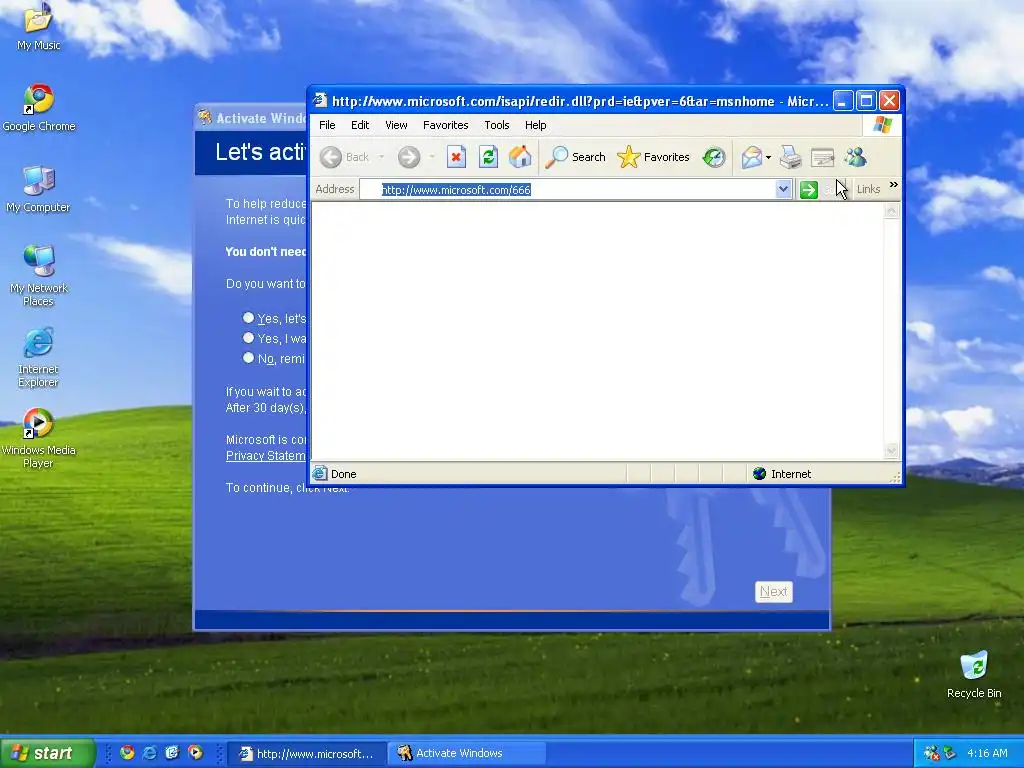
Task: Open the History clock icon
Action: click(x=714, y=157)
